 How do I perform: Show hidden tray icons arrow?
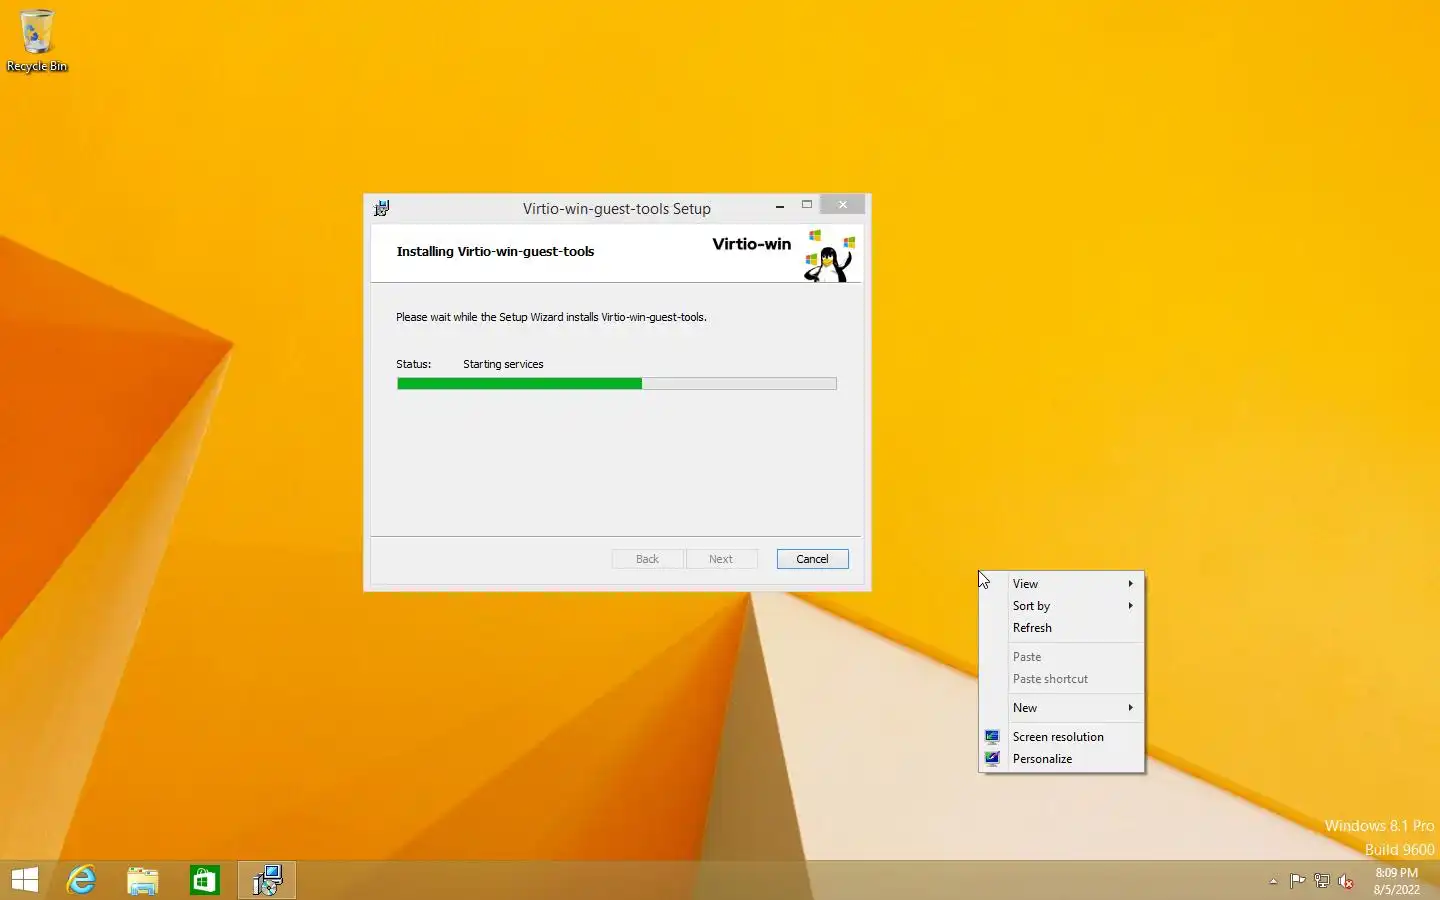[x=1273, y=881]
